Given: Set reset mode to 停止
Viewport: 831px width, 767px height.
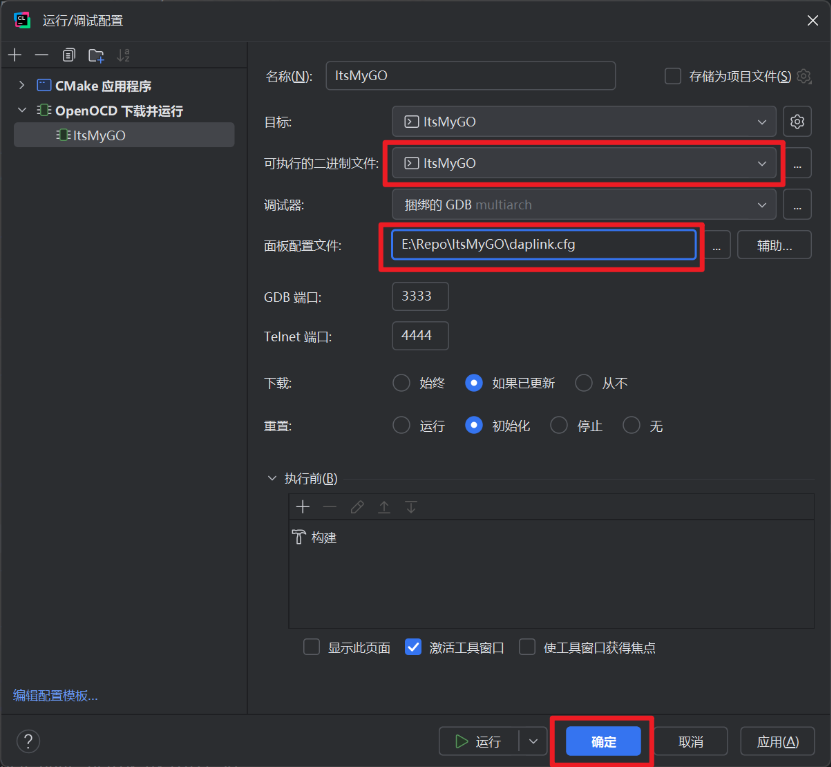Looking at the screenshot, I should [x=559, y=425].
